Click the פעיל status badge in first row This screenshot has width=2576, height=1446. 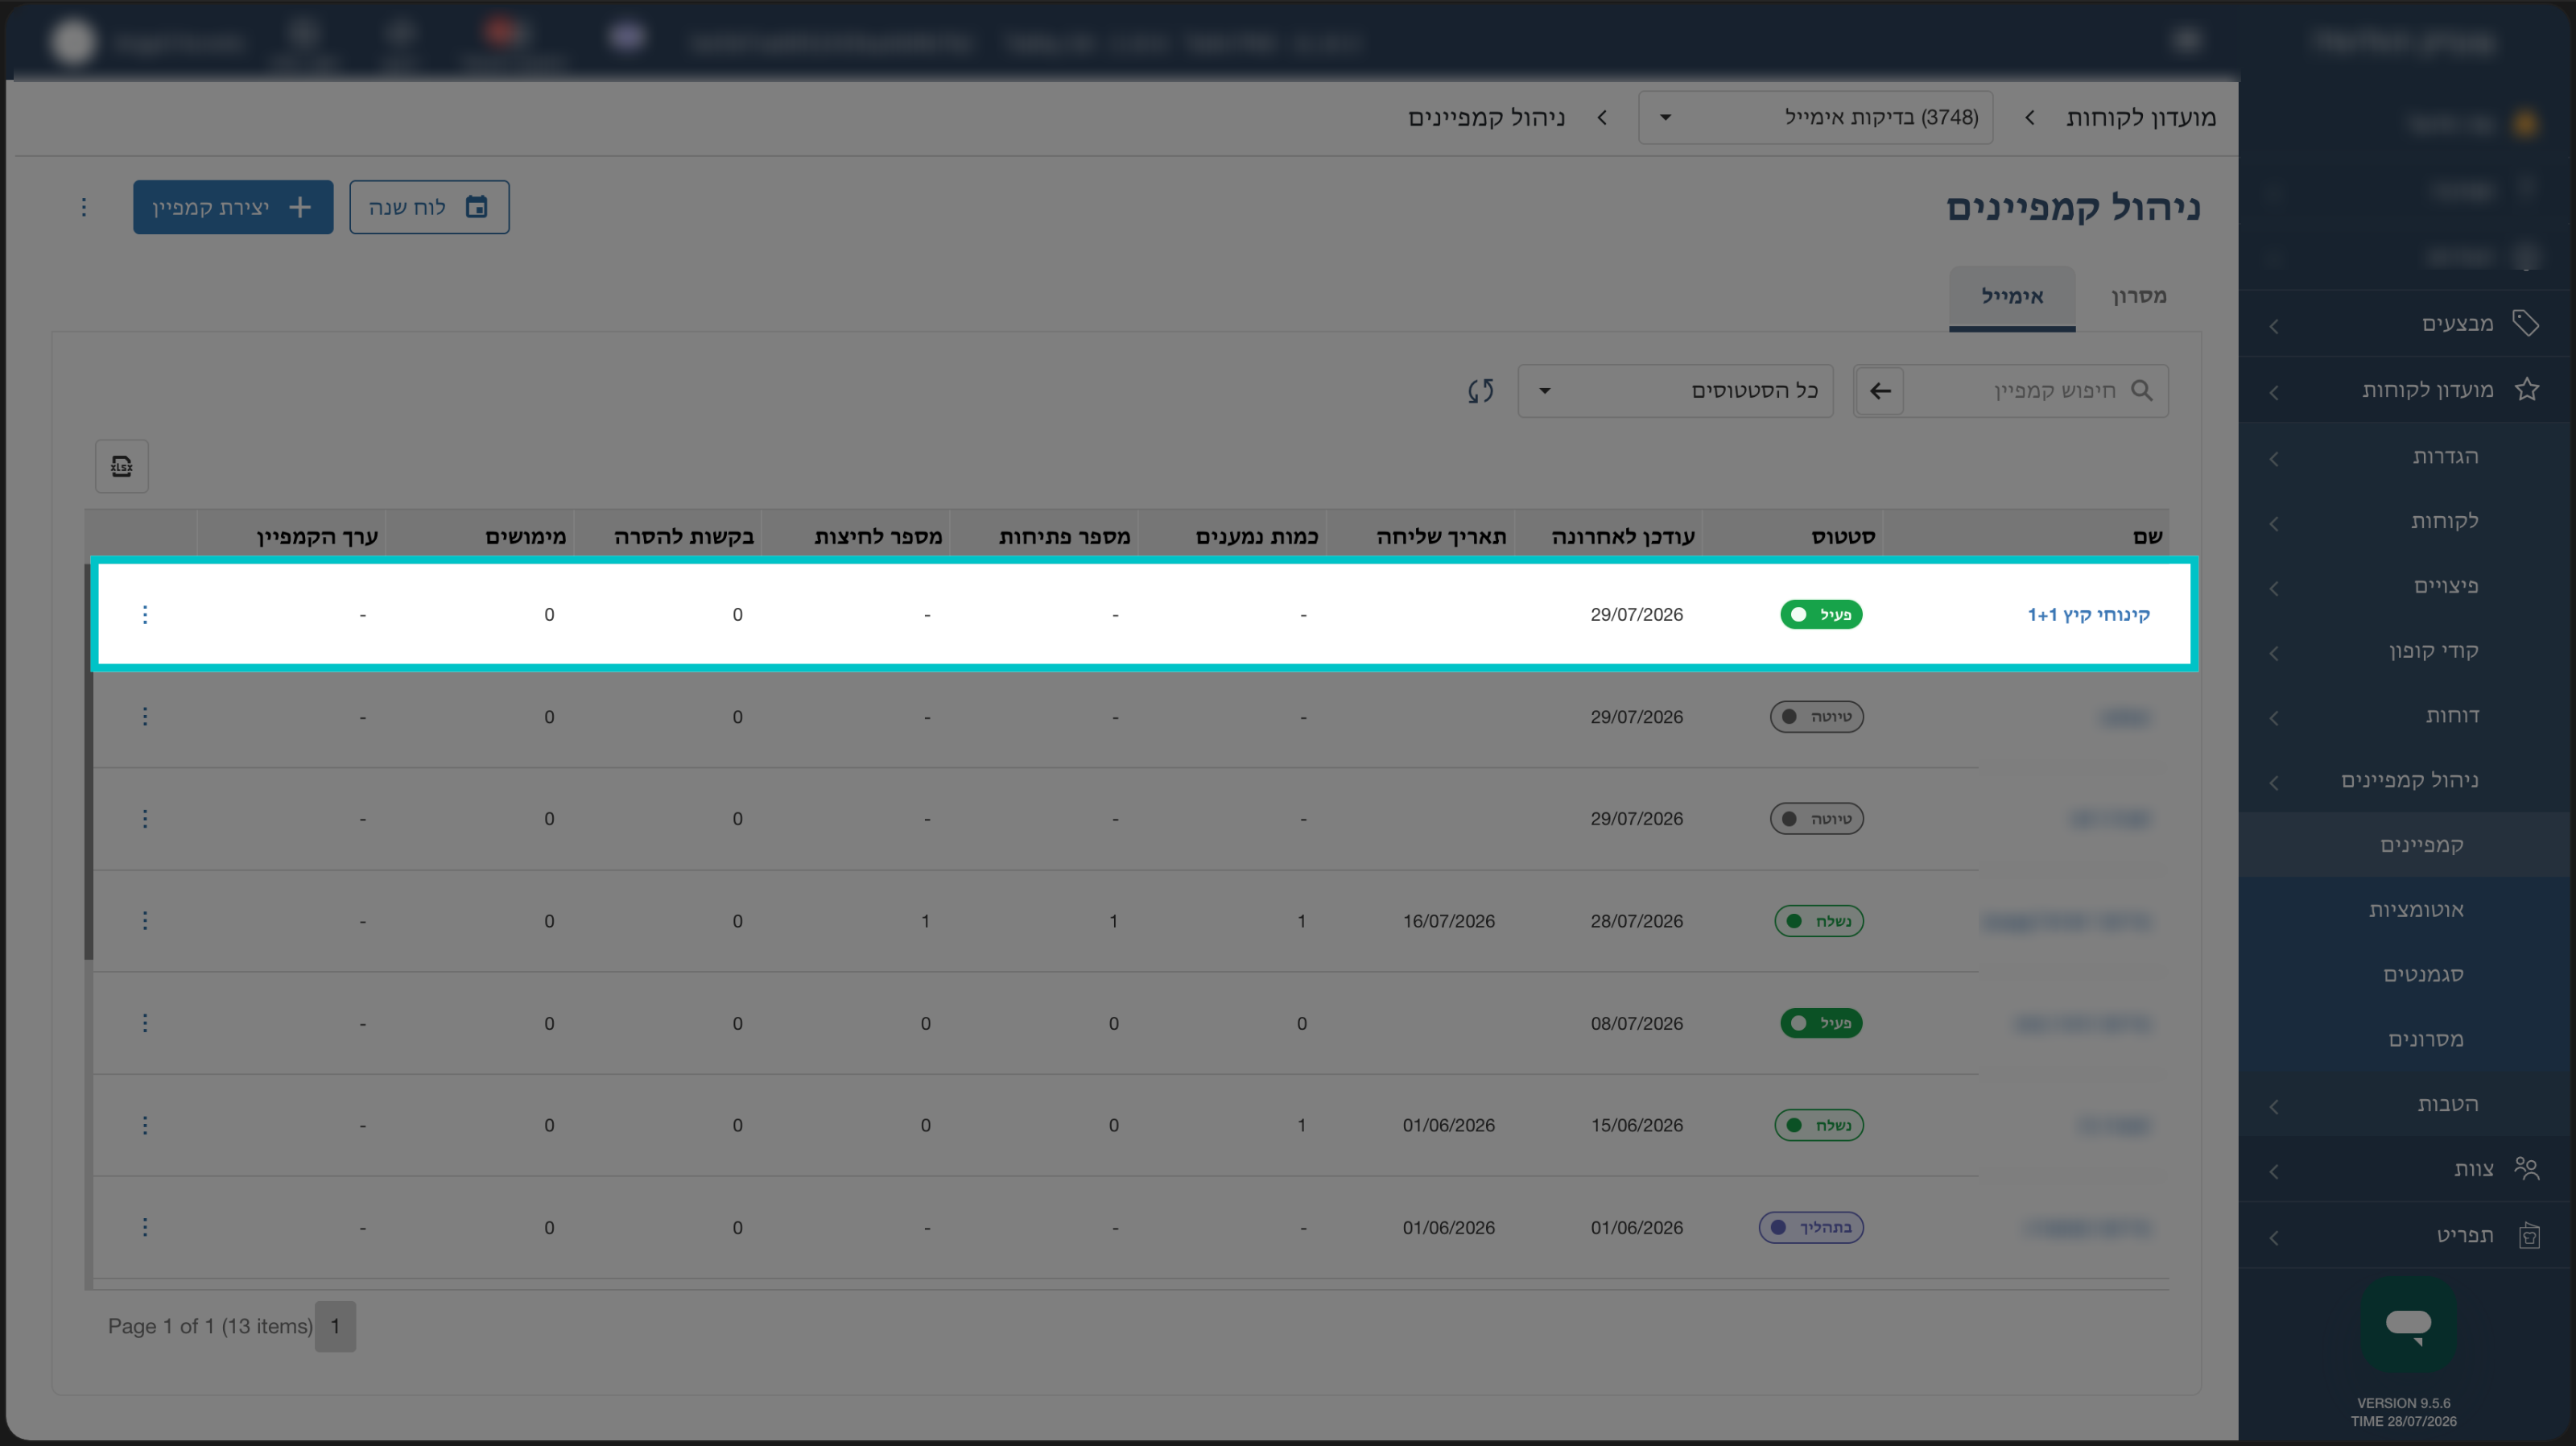click(x=1821, y=614)
